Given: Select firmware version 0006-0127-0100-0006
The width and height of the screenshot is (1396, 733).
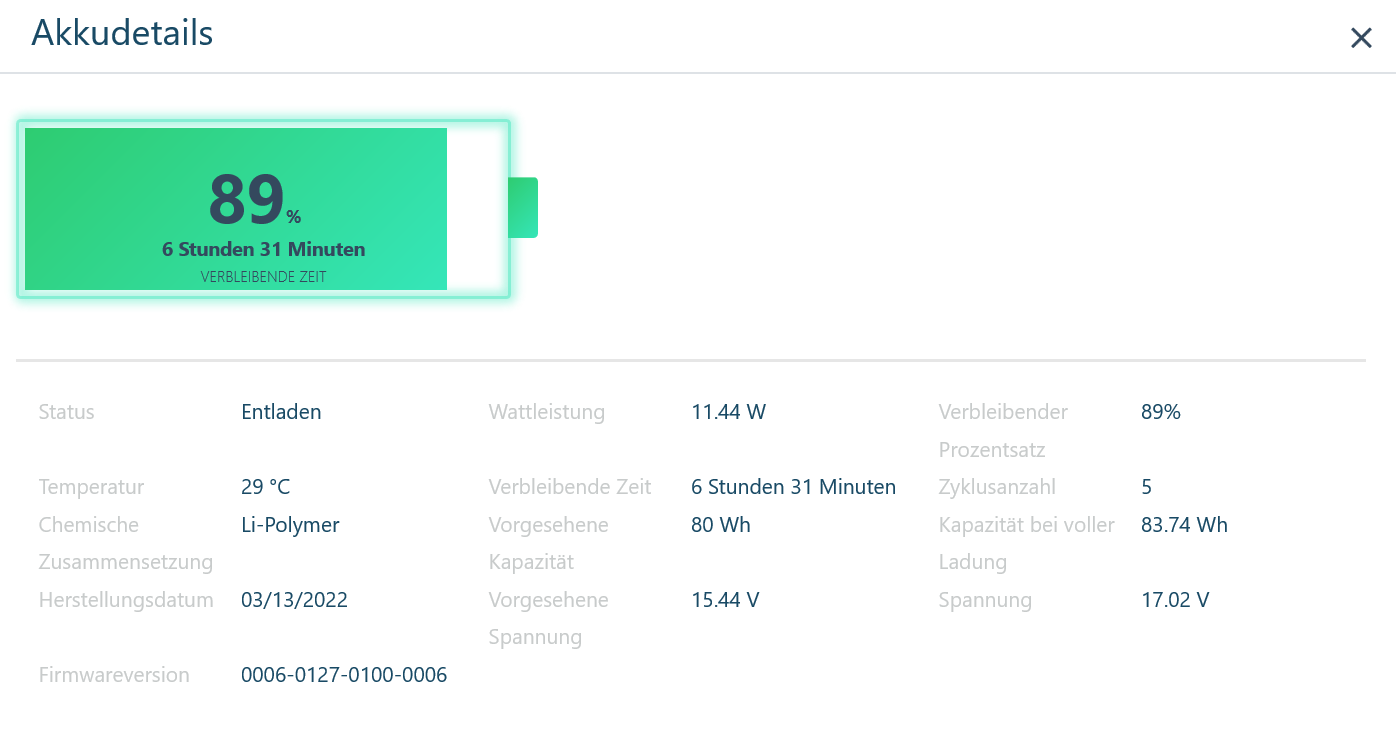Looking at the screenshot, I should click(x=344, y=675).
